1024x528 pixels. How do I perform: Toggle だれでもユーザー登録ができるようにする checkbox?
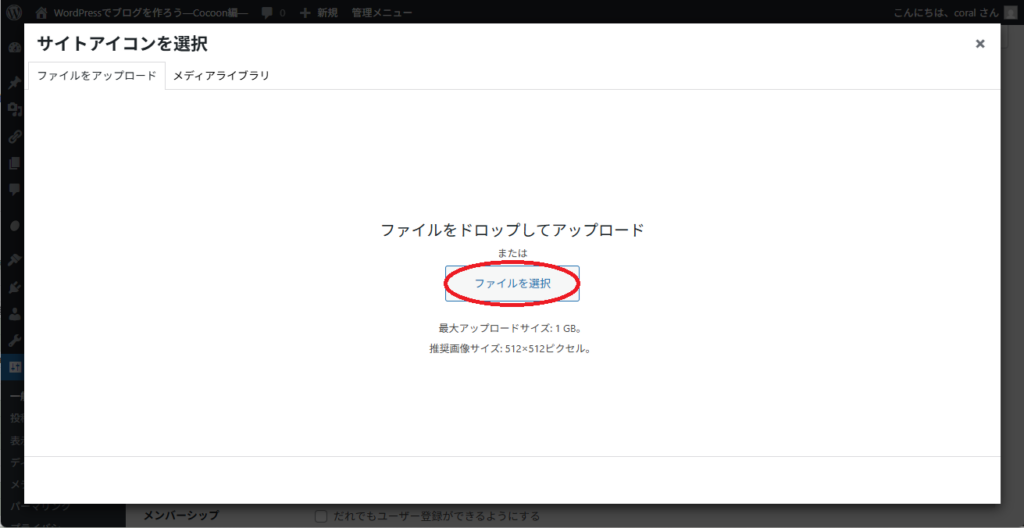(x=321, y=516)
